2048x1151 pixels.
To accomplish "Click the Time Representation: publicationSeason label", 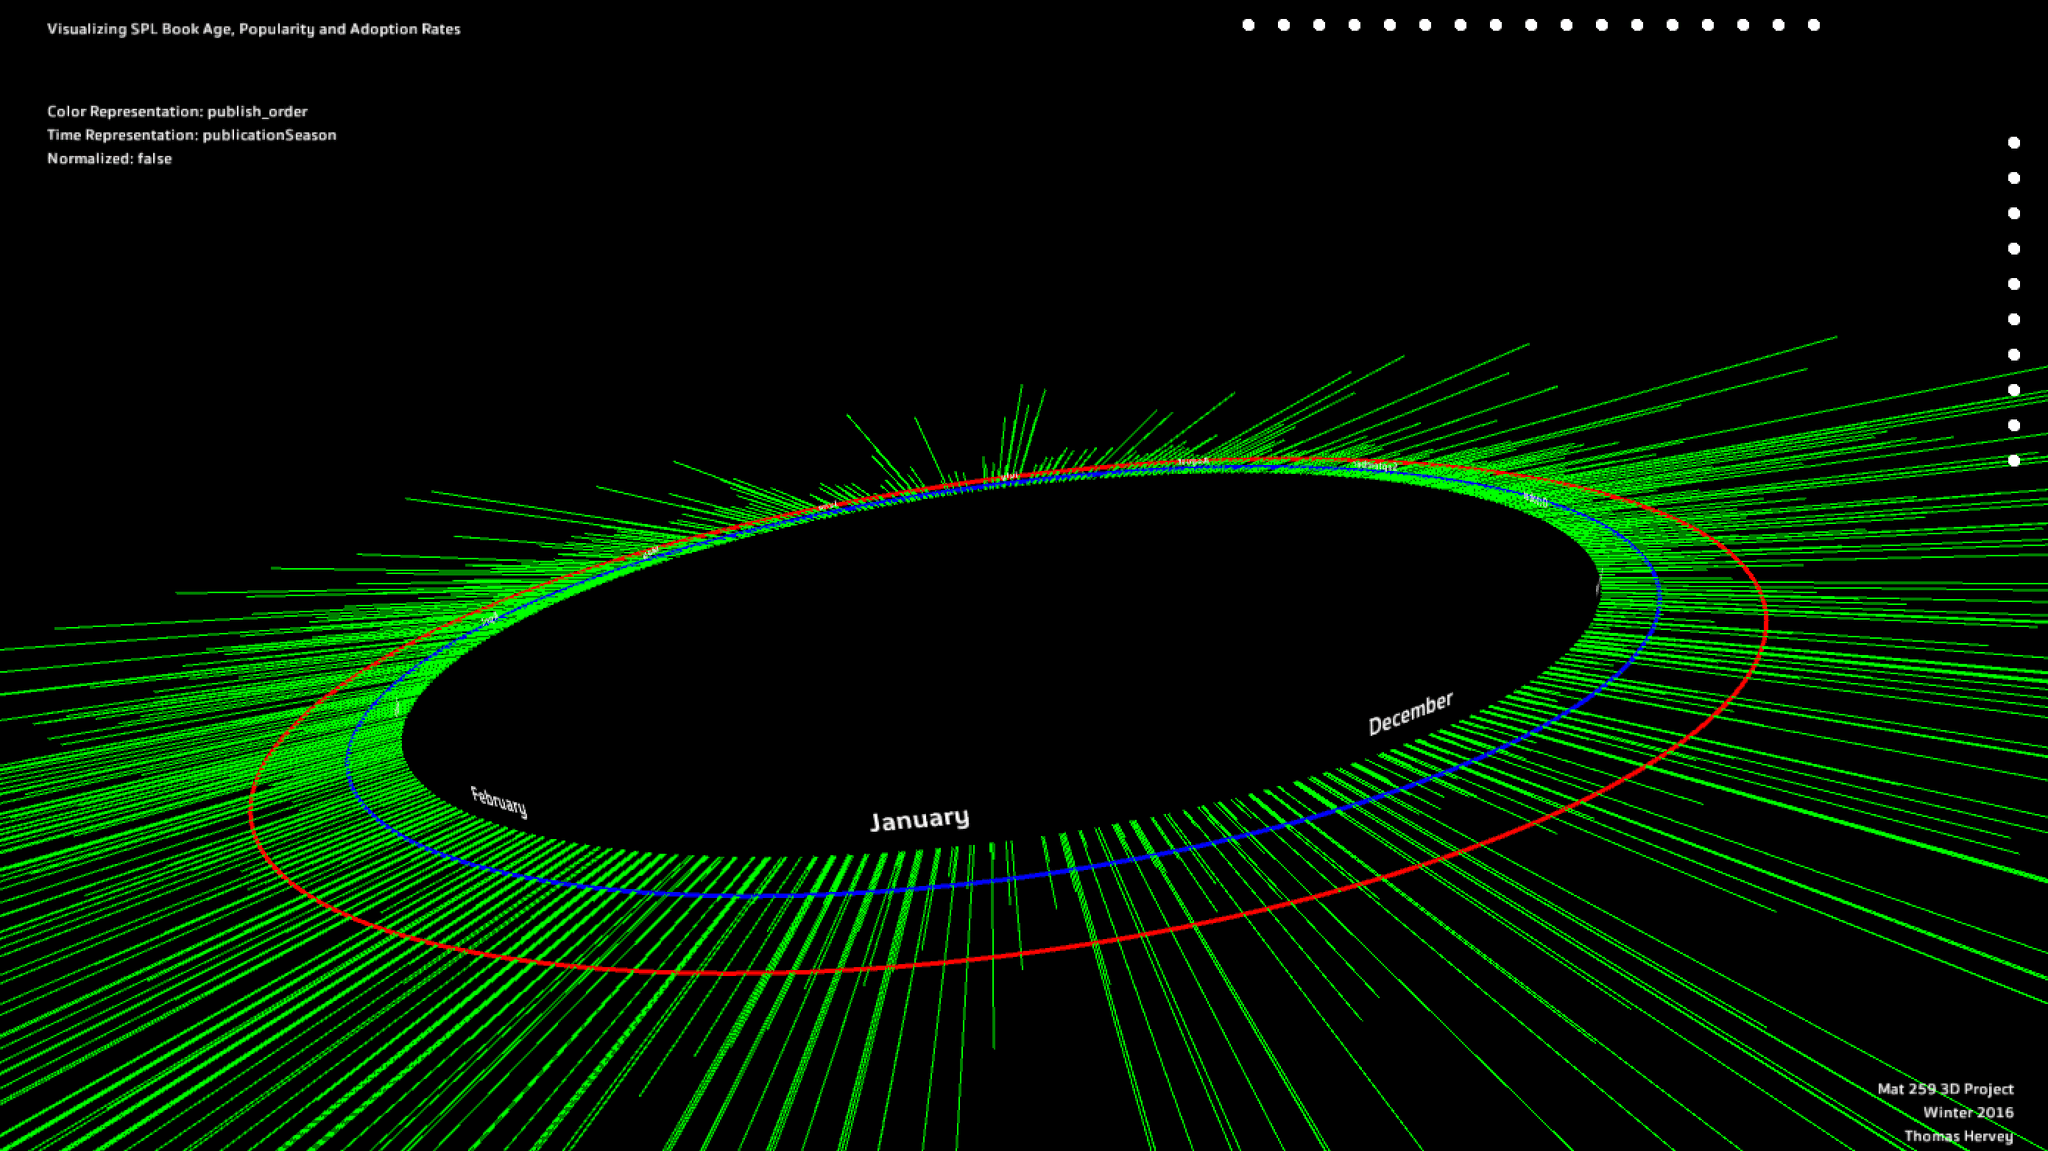I will (191, 135).
